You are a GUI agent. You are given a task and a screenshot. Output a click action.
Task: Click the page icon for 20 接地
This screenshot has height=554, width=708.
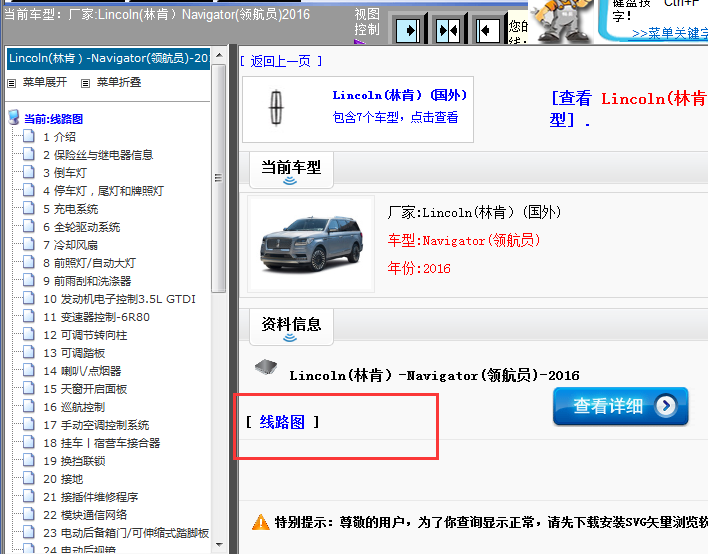(x=28, y=478)
